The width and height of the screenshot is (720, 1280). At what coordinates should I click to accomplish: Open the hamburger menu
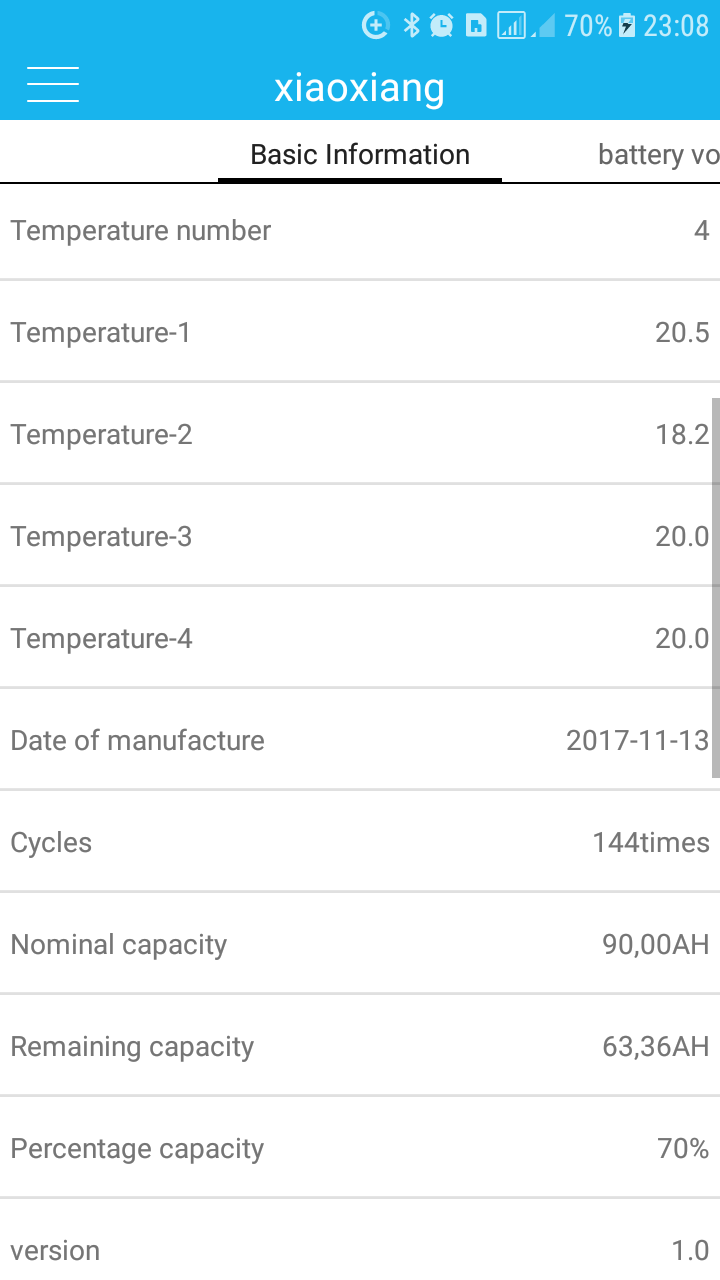coord(53,84)
